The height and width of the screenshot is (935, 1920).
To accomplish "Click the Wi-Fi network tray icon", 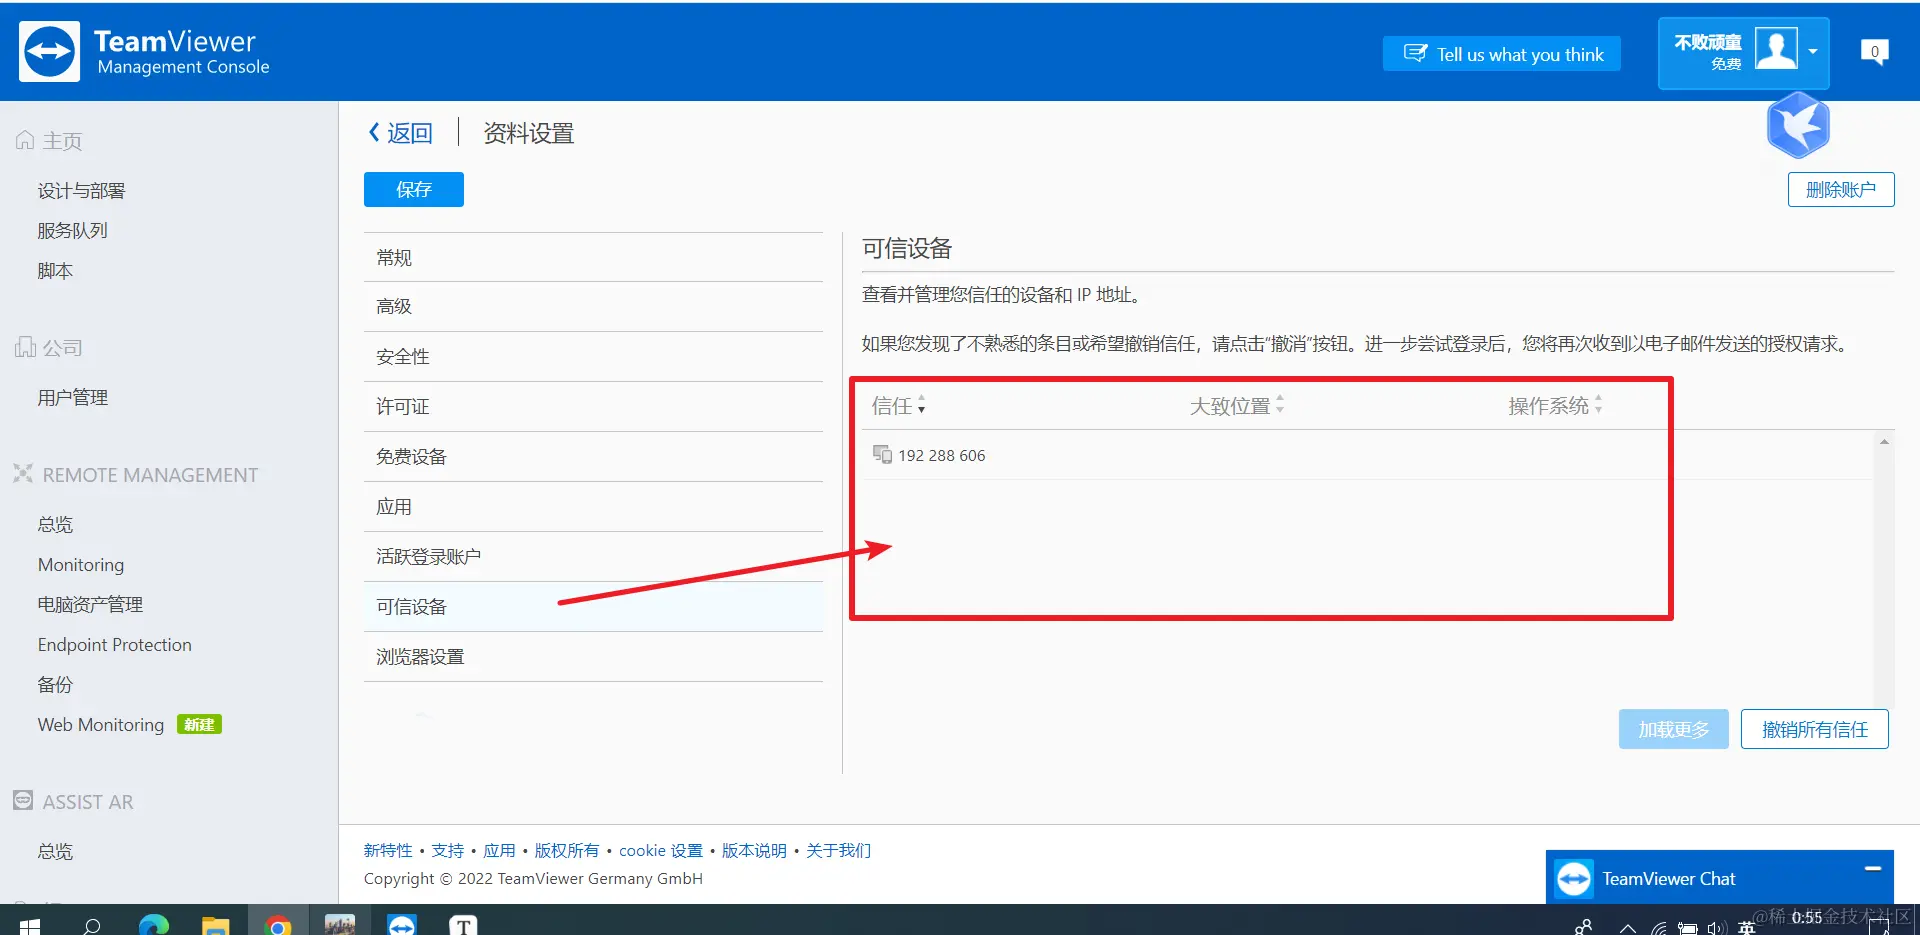I will point(1659,929).
